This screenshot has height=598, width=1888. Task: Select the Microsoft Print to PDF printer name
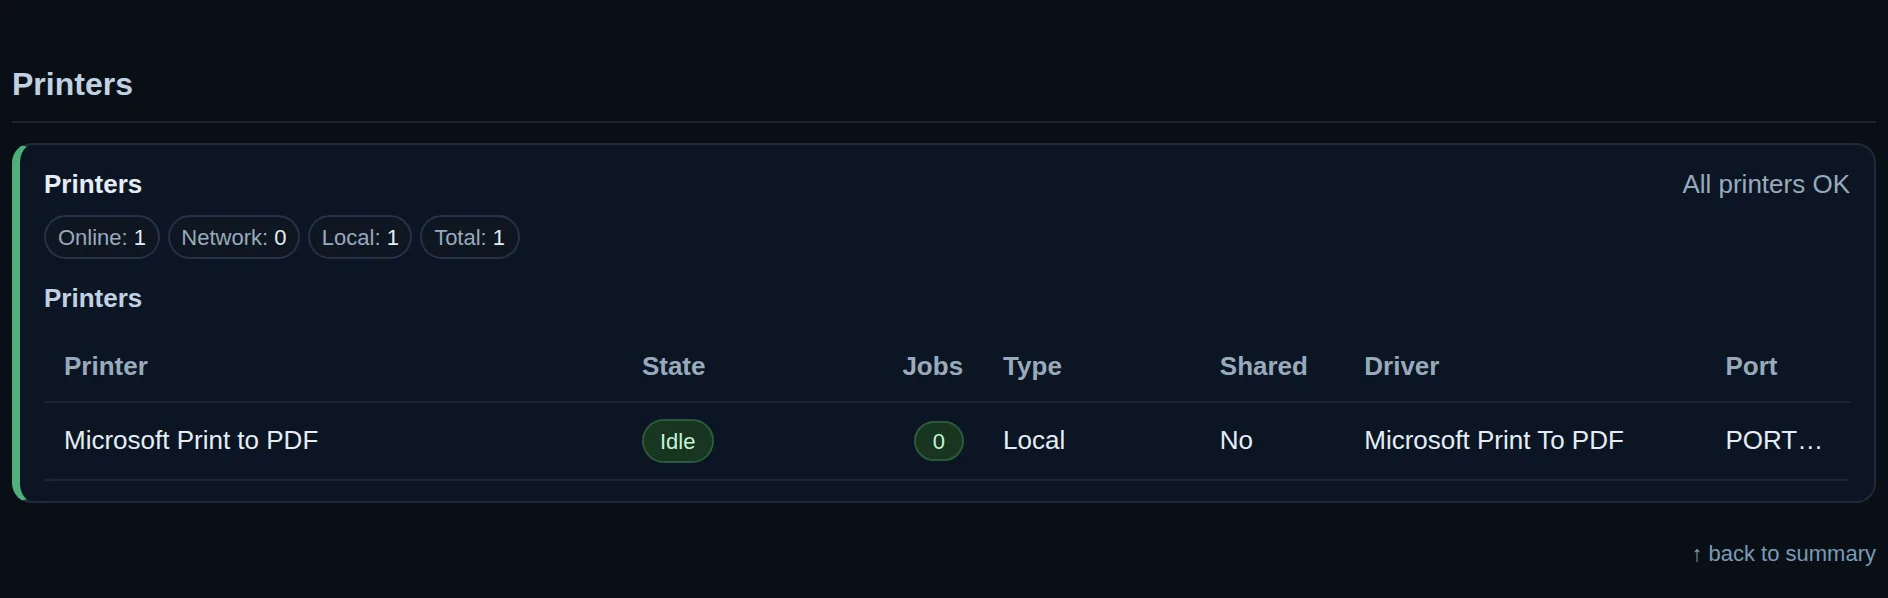191,440
